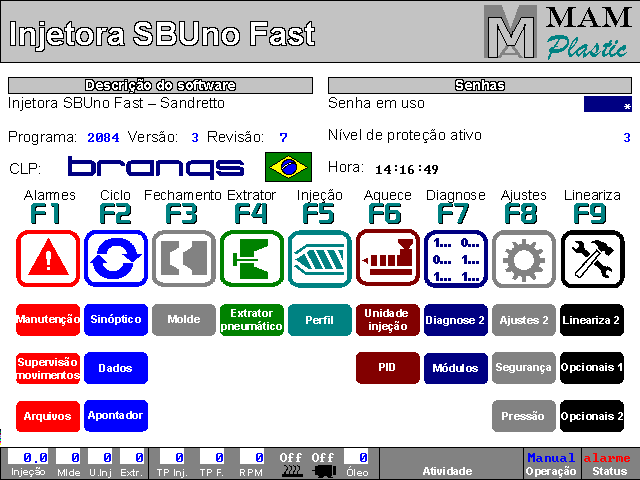
Task: Select the F5 function key label
Action: (x=318, y=214)
